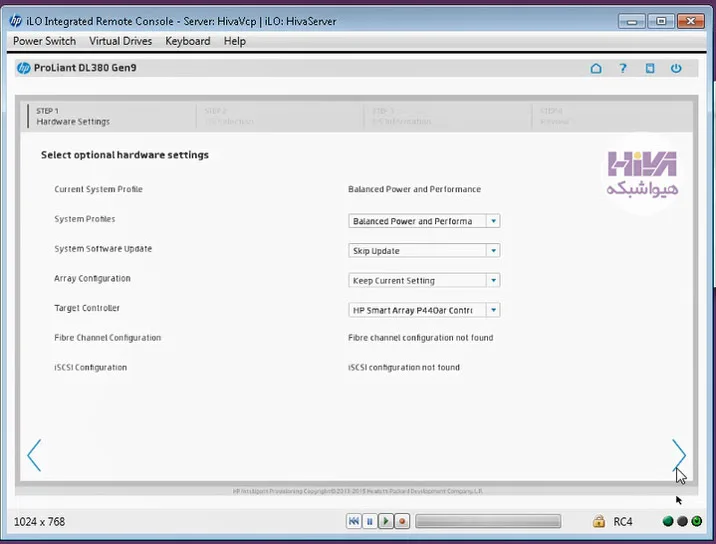
Task: Click the HP logo next to ProLiant DL380
Action: (24, 68)
